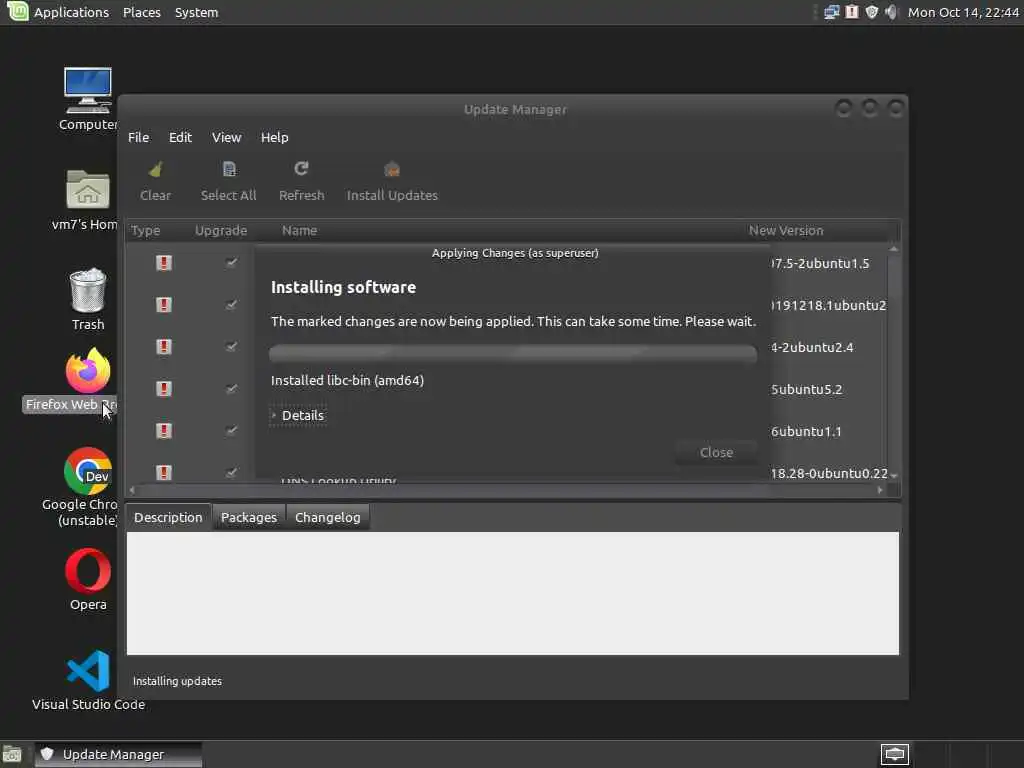This screenshot has width=1024, height=768.
Task: Click security update icon for 18.28-0ubuntu0.22 row
Action: (x=163, y=472)
